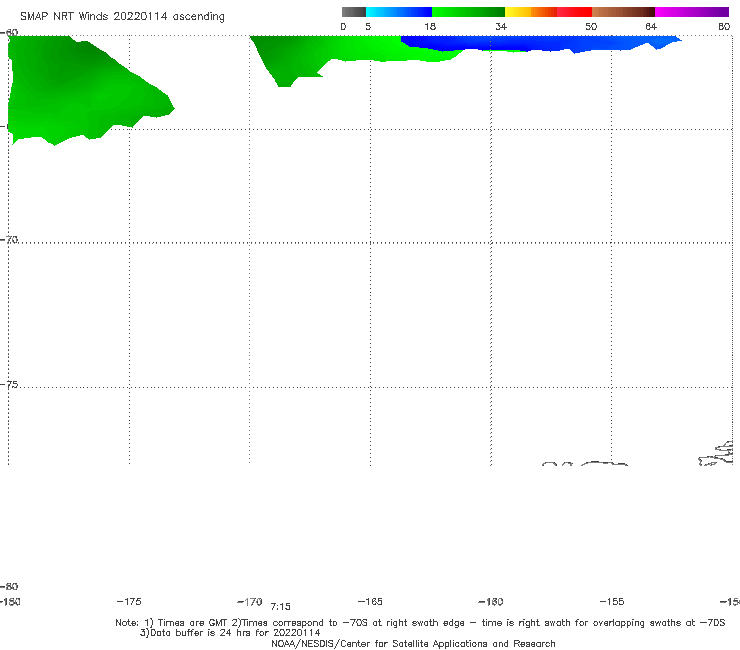Click the longitude label '-160'
Screen dimensions: 740x650
coord(491,602)
